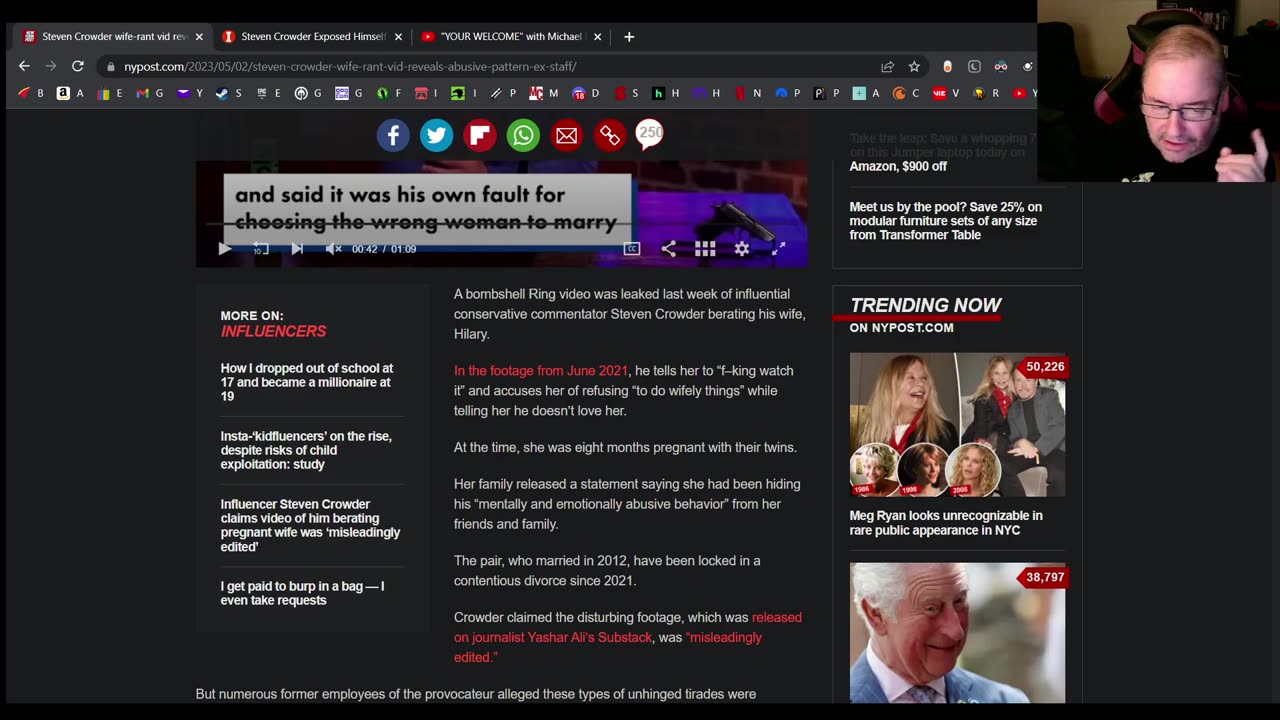Open 'I get paid to burp' story

(x=302, y=593)
